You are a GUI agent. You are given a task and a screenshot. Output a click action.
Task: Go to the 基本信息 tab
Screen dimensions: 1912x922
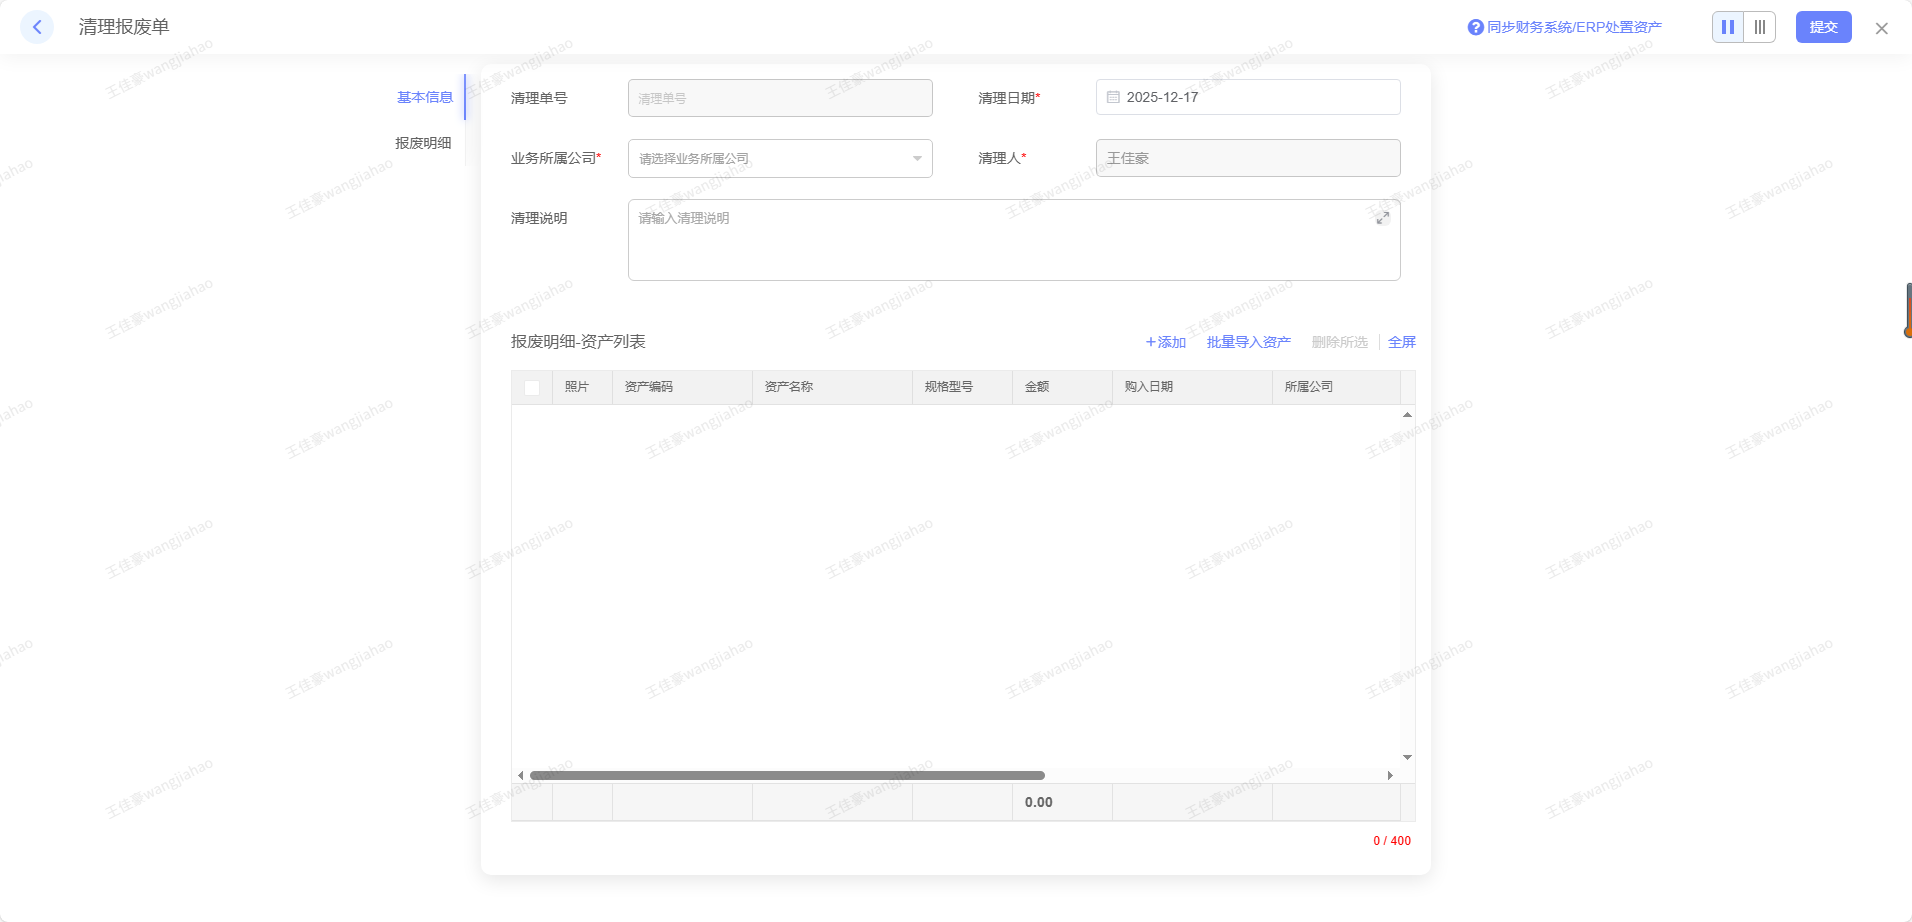tap(425, 97)
